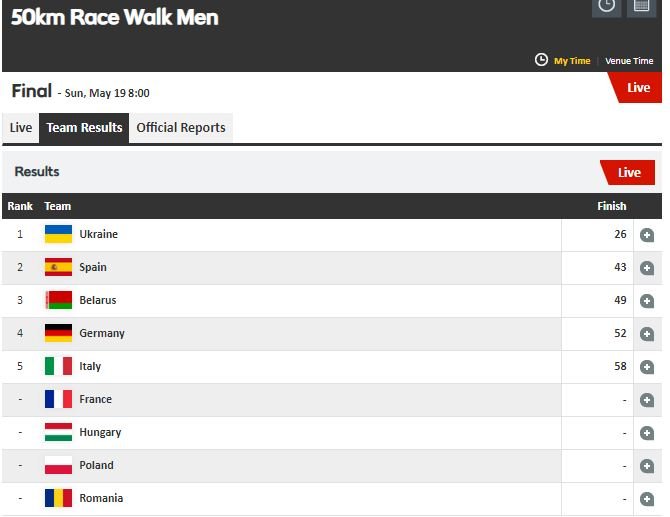
Task: Click the Ukraine flag icon
Action: (x=58, y=234)
